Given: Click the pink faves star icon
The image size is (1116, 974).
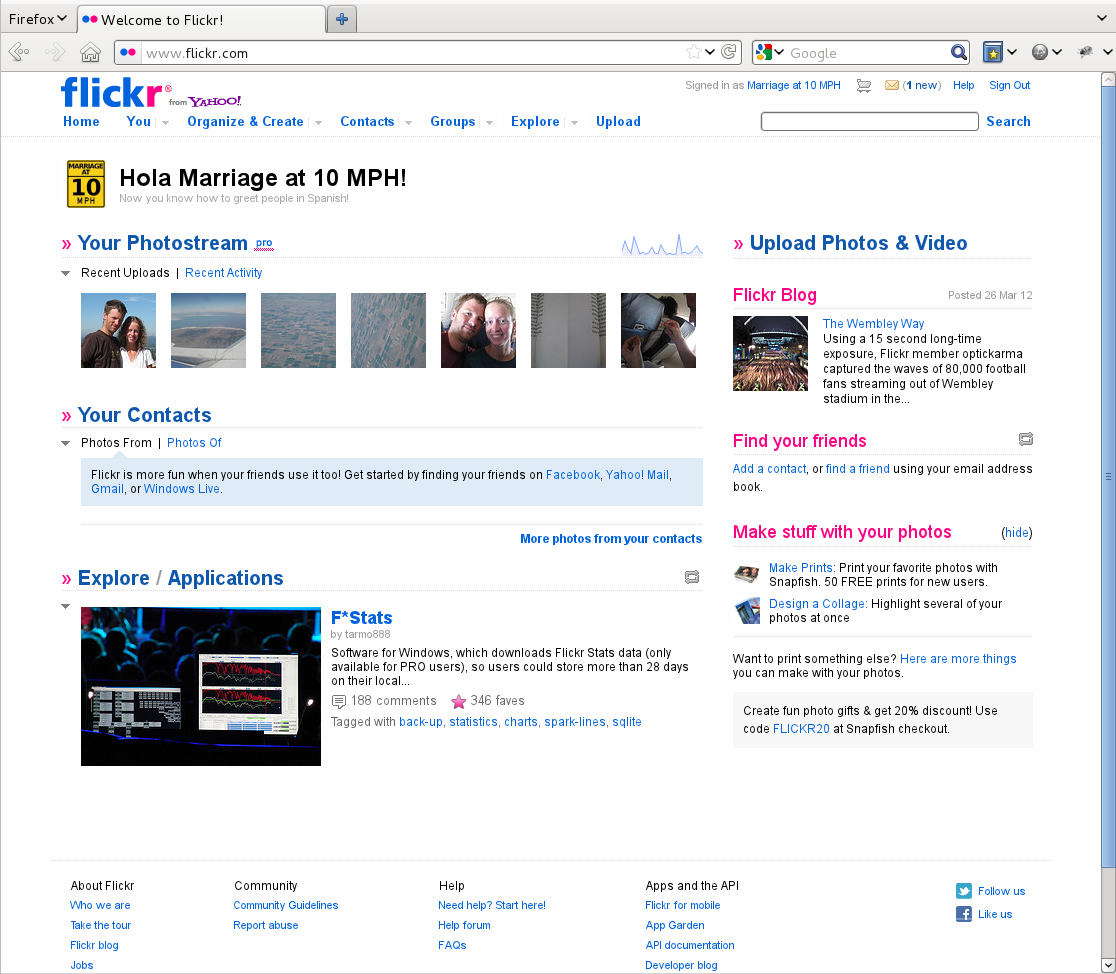Looking at the screenshot, I should (458, 701).
